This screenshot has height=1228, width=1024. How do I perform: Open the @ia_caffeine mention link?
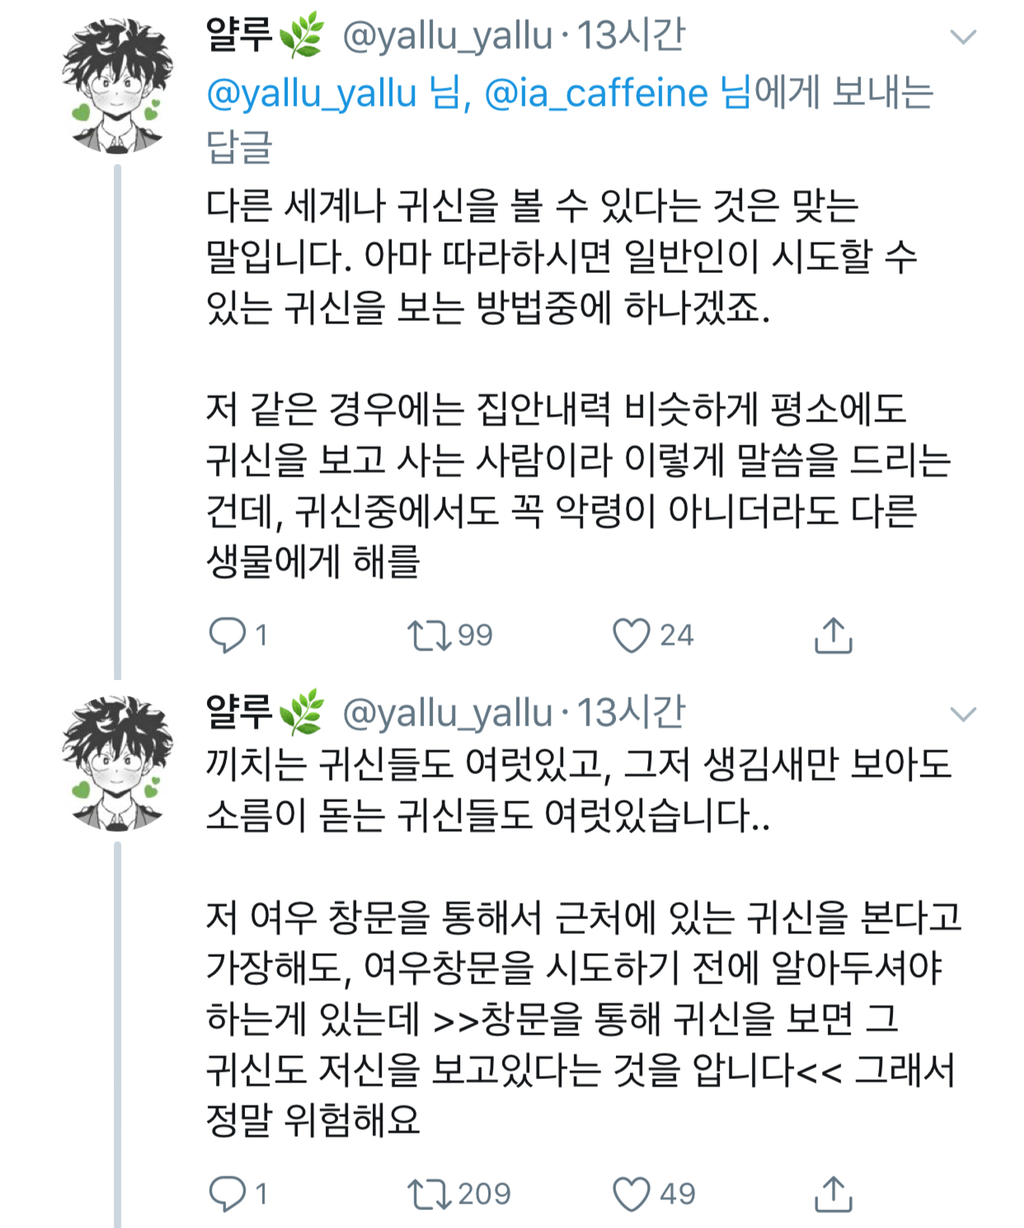tap(596, 93)
